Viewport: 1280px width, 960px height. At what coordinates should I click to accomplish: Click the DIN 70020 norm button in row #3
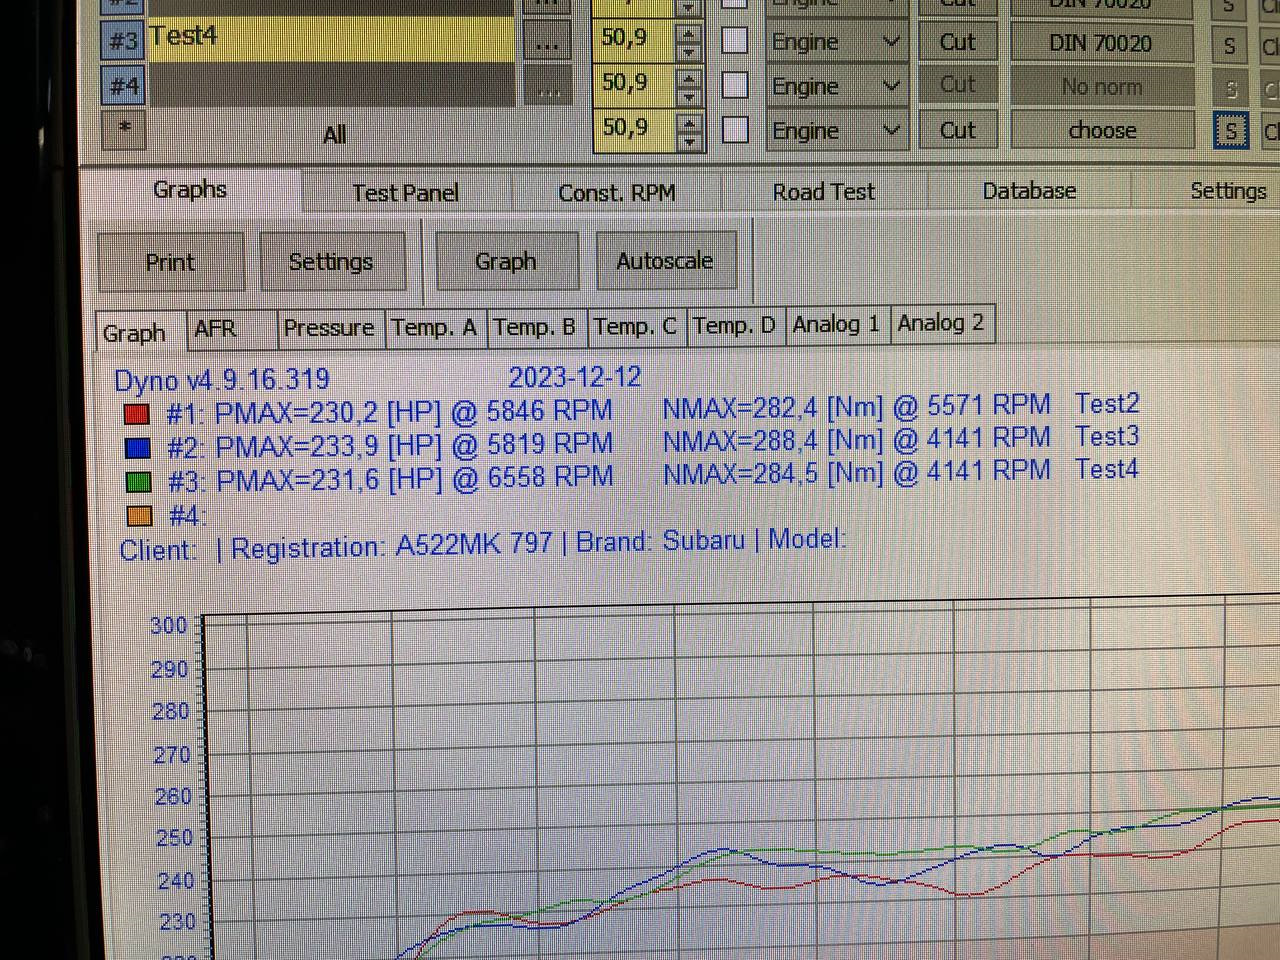click(x=1101, y=43)
